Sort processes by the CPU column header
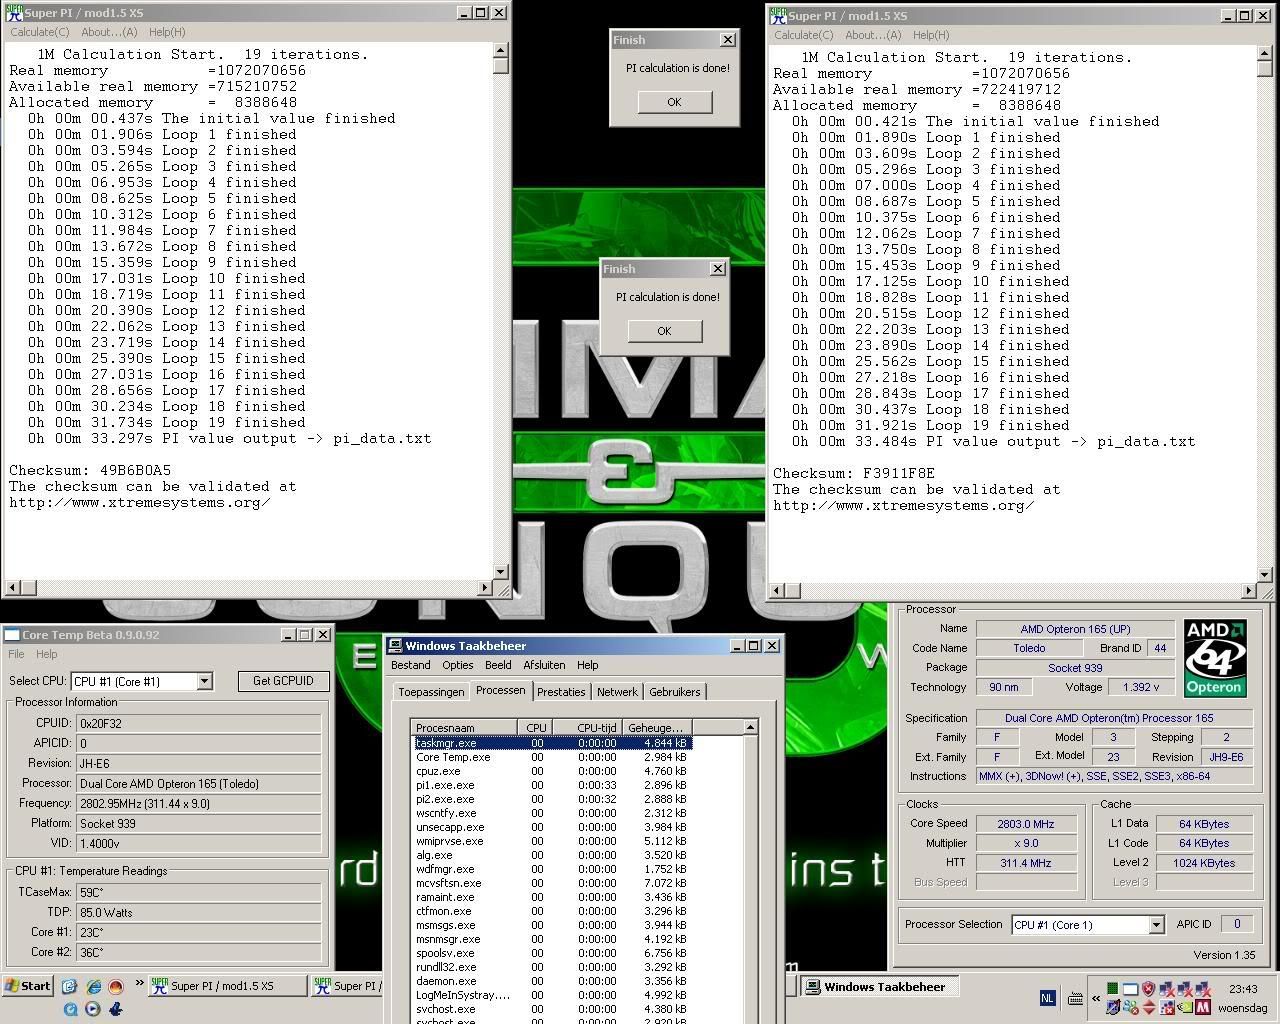This screenshot has width=1280, height=1024. [535, 727]
